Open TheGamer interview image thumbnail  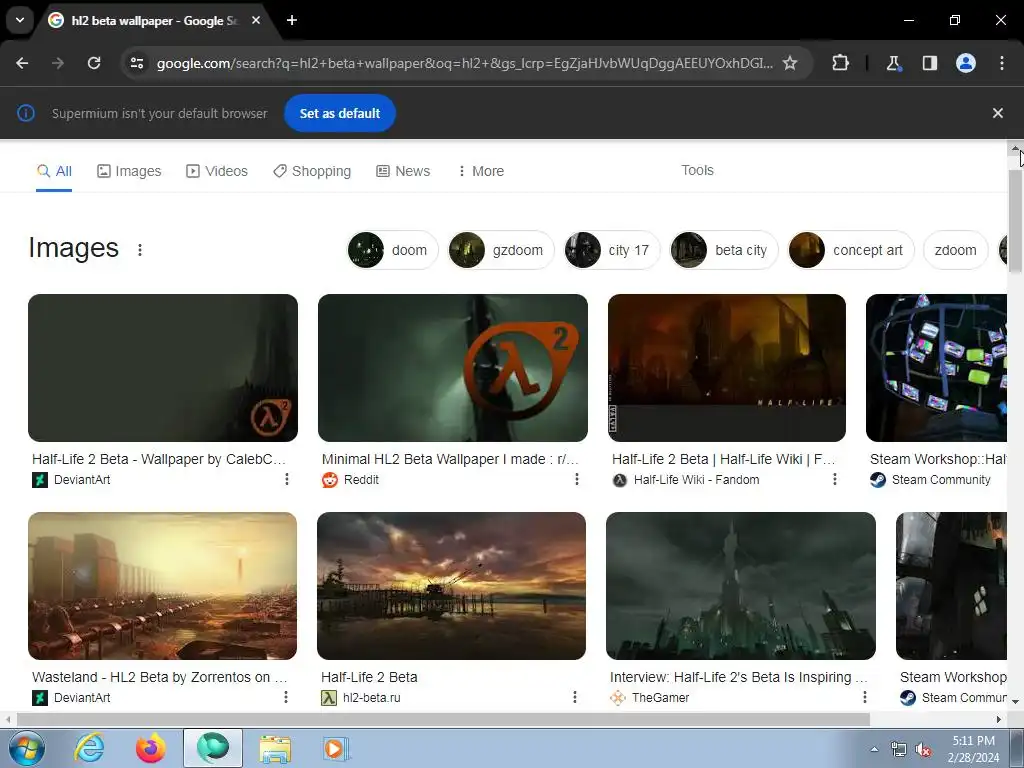[x=741, y=586]
